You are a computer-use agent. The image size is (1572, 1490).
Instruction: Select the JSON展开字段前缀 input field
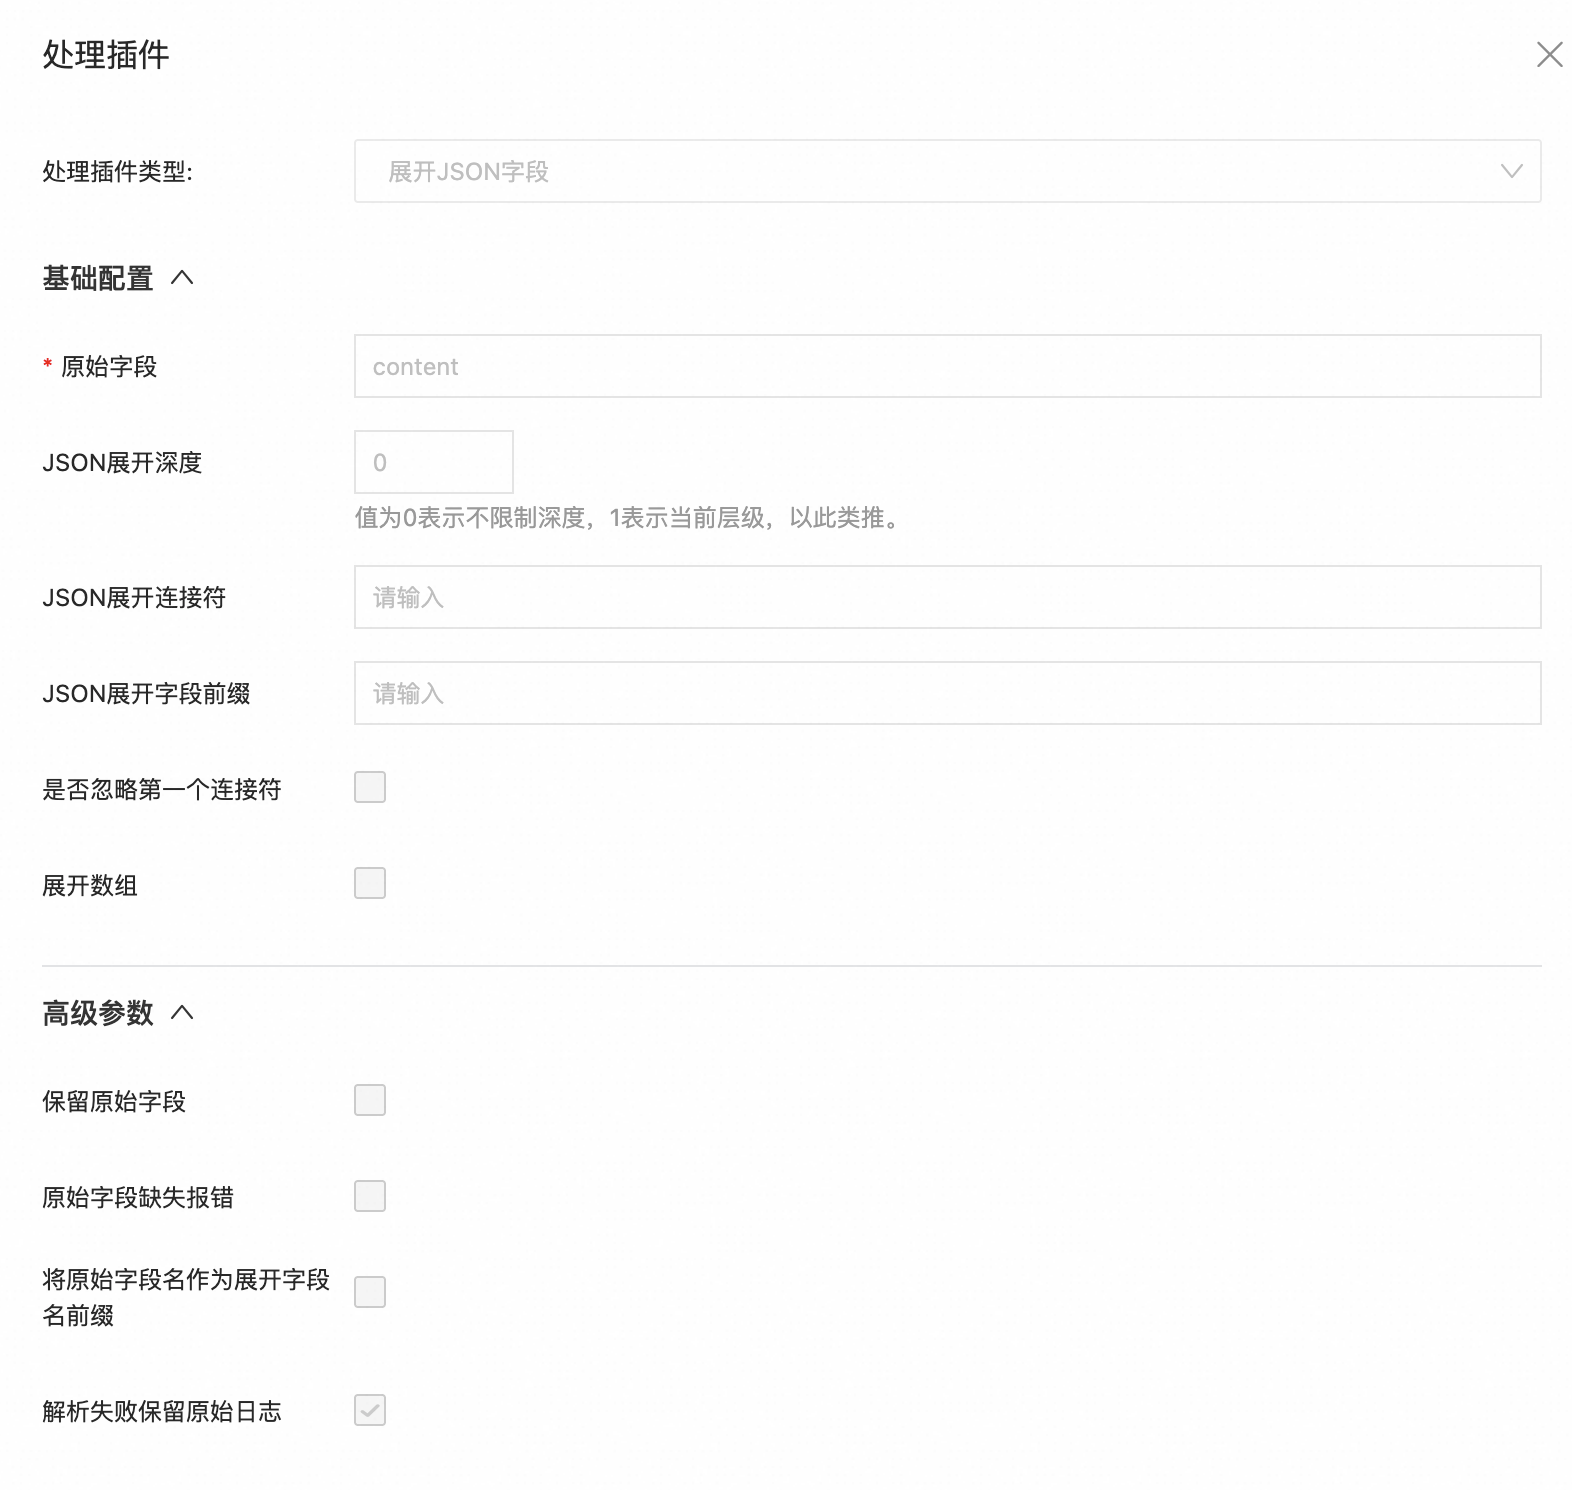[x=946, y=694]
